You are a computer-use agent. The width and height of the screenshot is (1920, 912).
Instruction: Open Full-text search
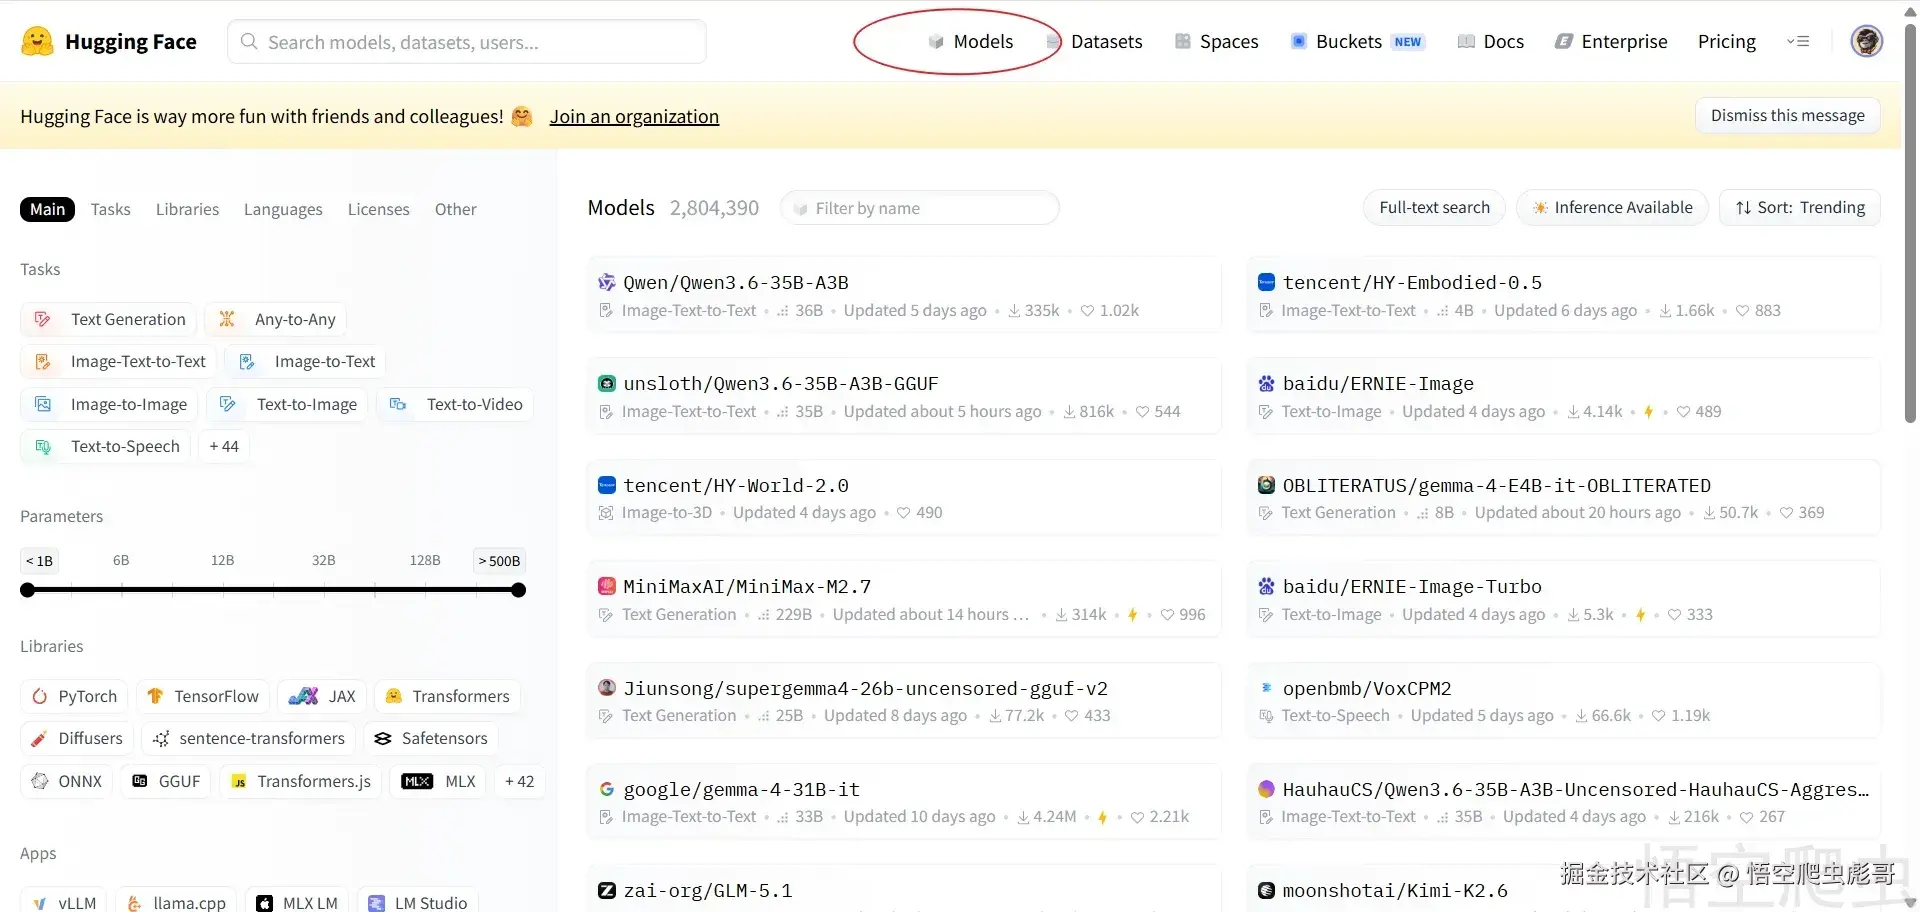point(1434,207)
